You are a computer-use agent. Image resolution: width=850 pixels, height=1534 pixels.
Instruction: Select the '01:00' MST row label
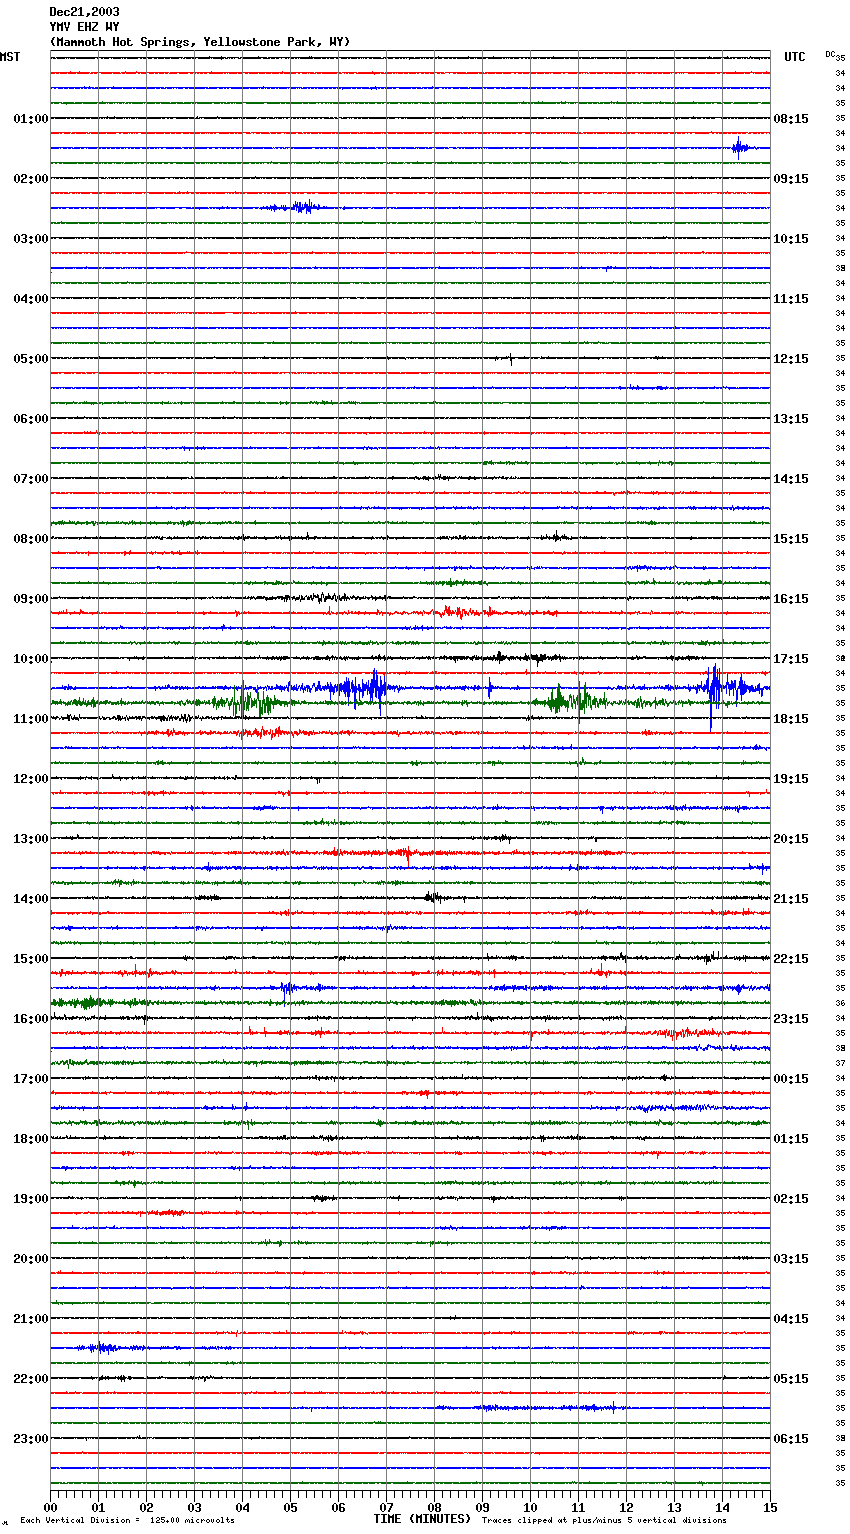click(x=30, y=119)
